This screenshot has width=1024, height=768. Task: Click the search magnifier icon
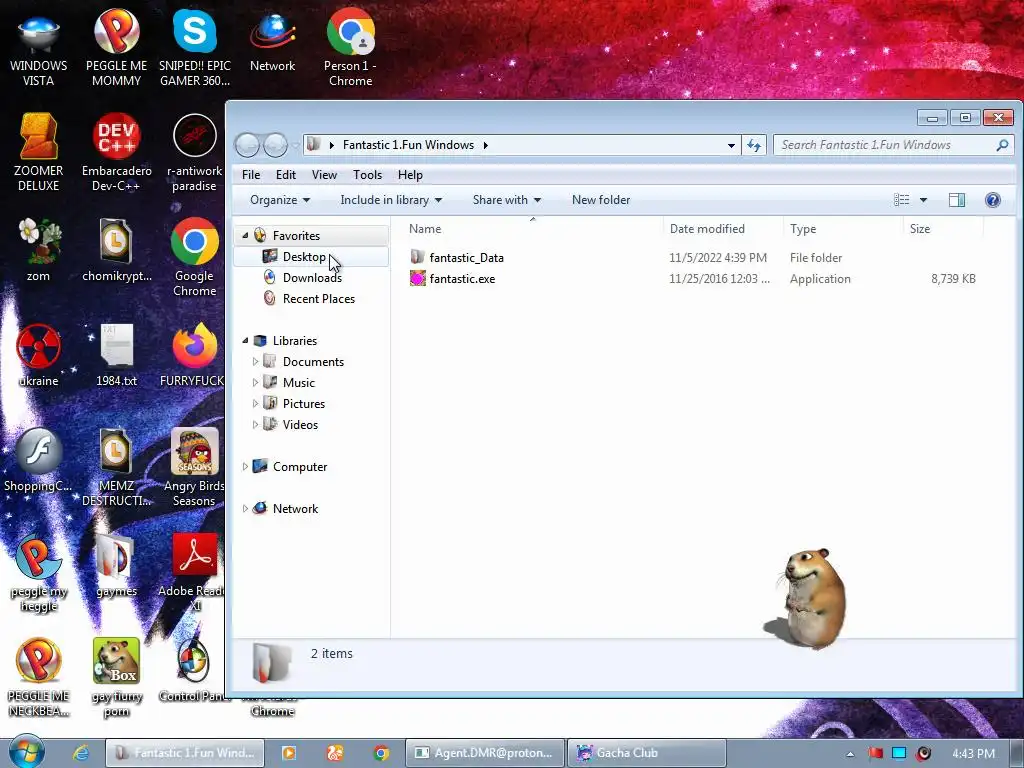[1002, 145]
